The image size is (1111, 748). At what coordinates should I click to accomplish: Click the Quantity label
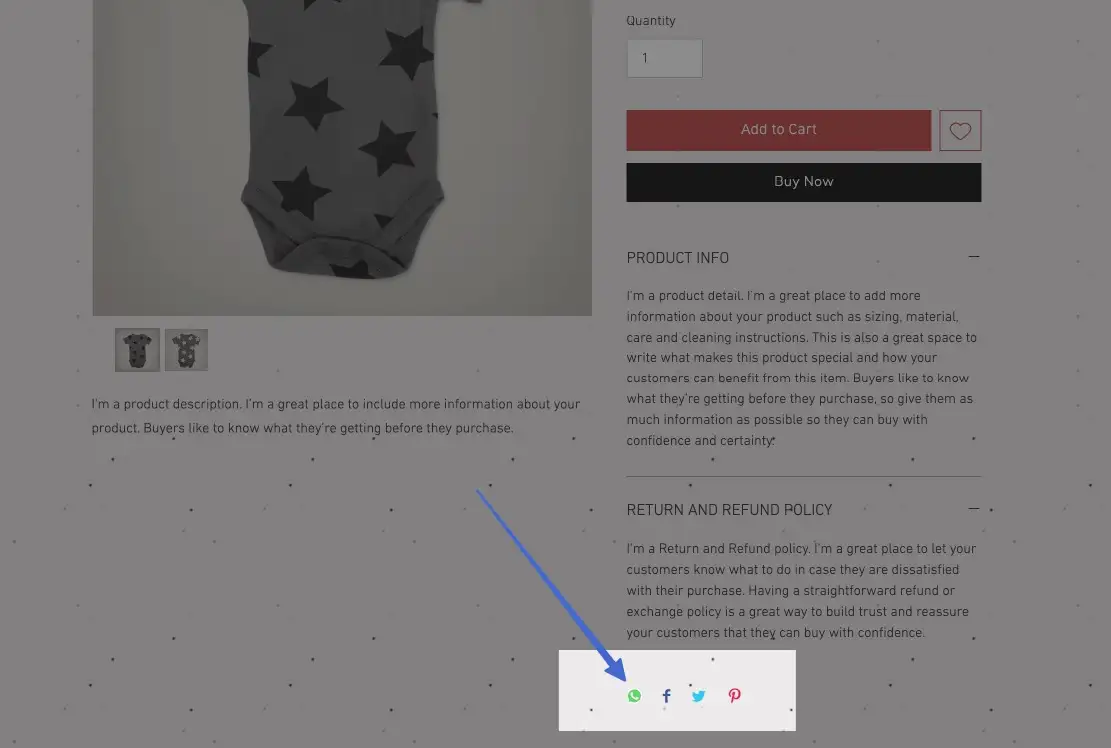click(x=650, y=21)
